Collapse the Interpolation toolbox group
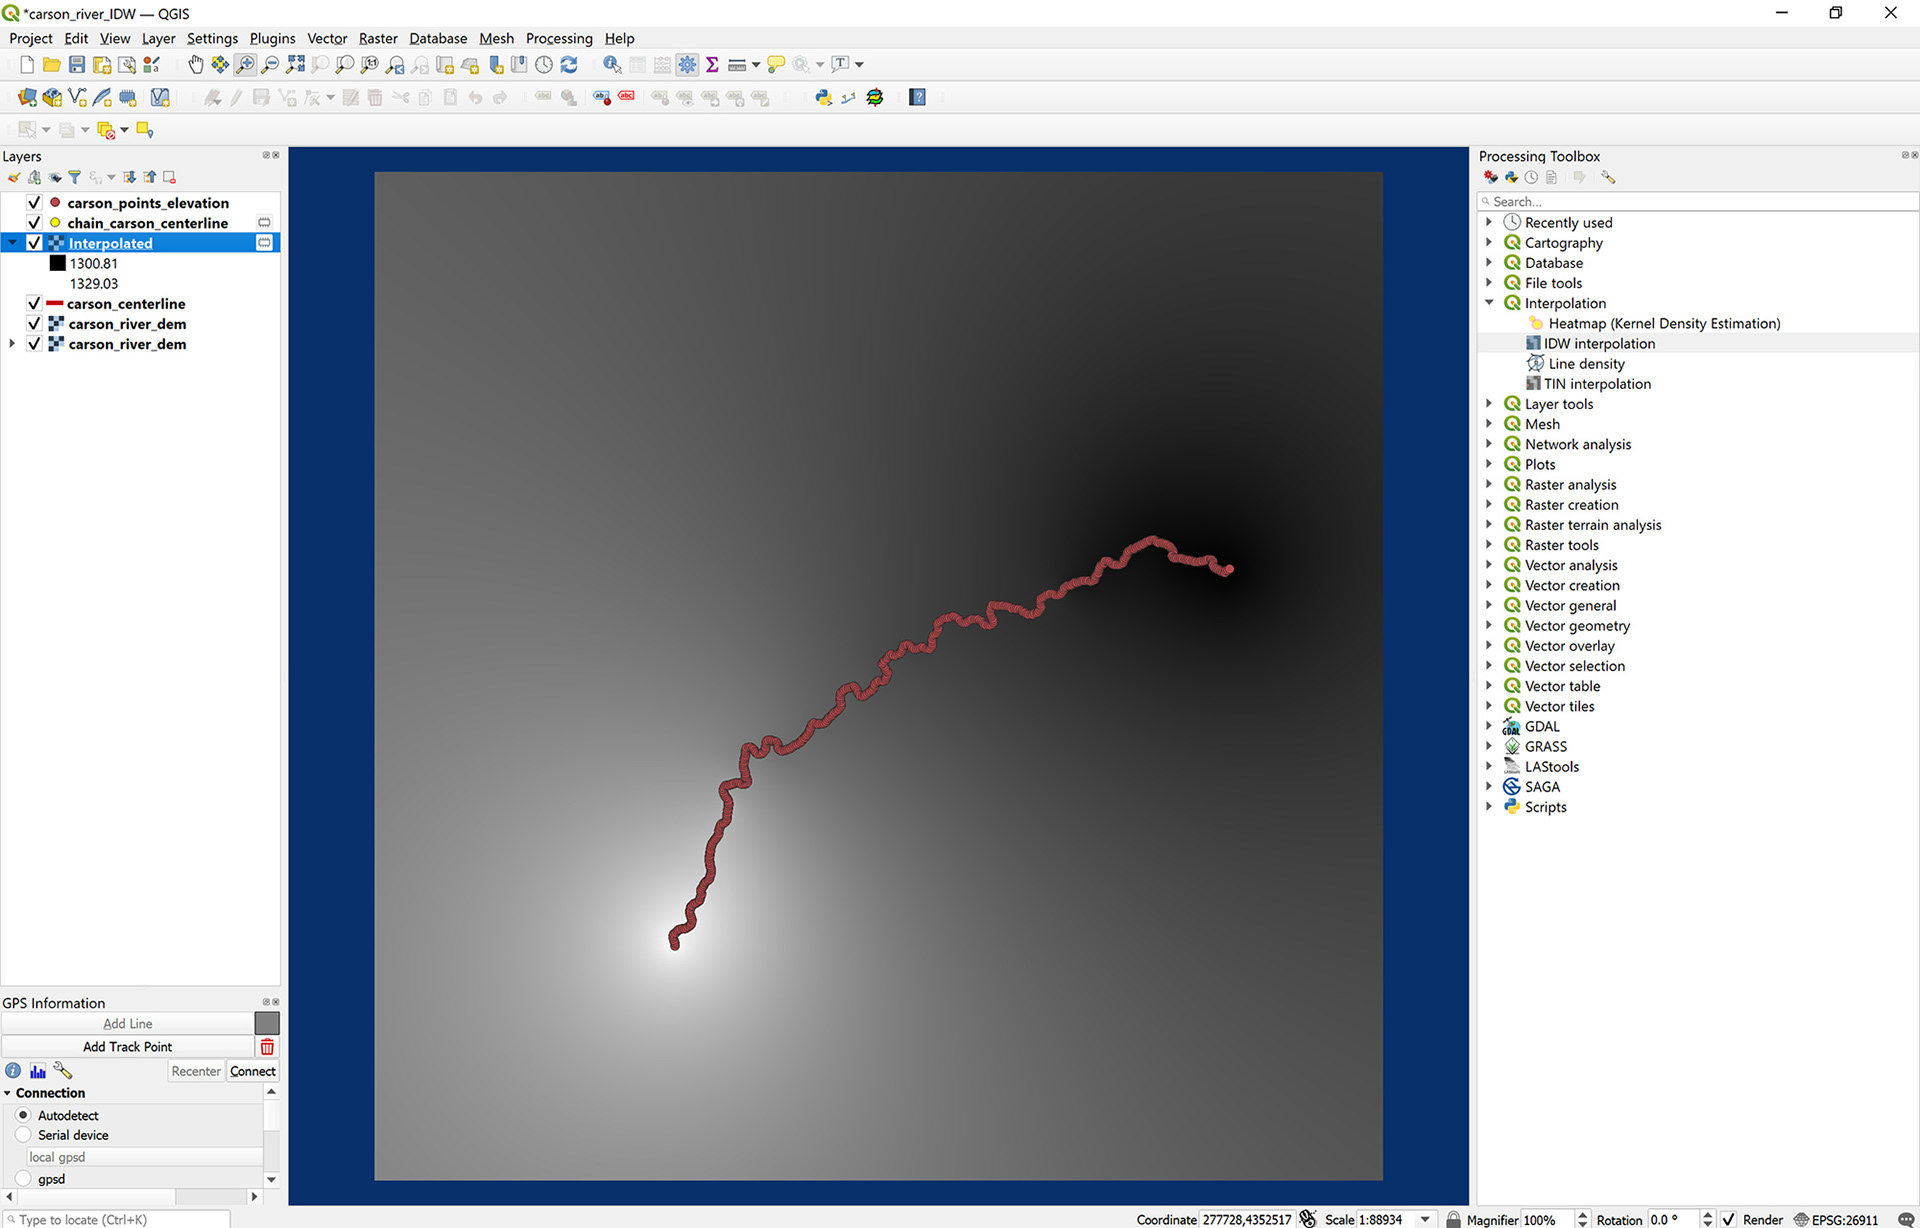Screen dimensions: 1920x1228 pos(1489,303)
